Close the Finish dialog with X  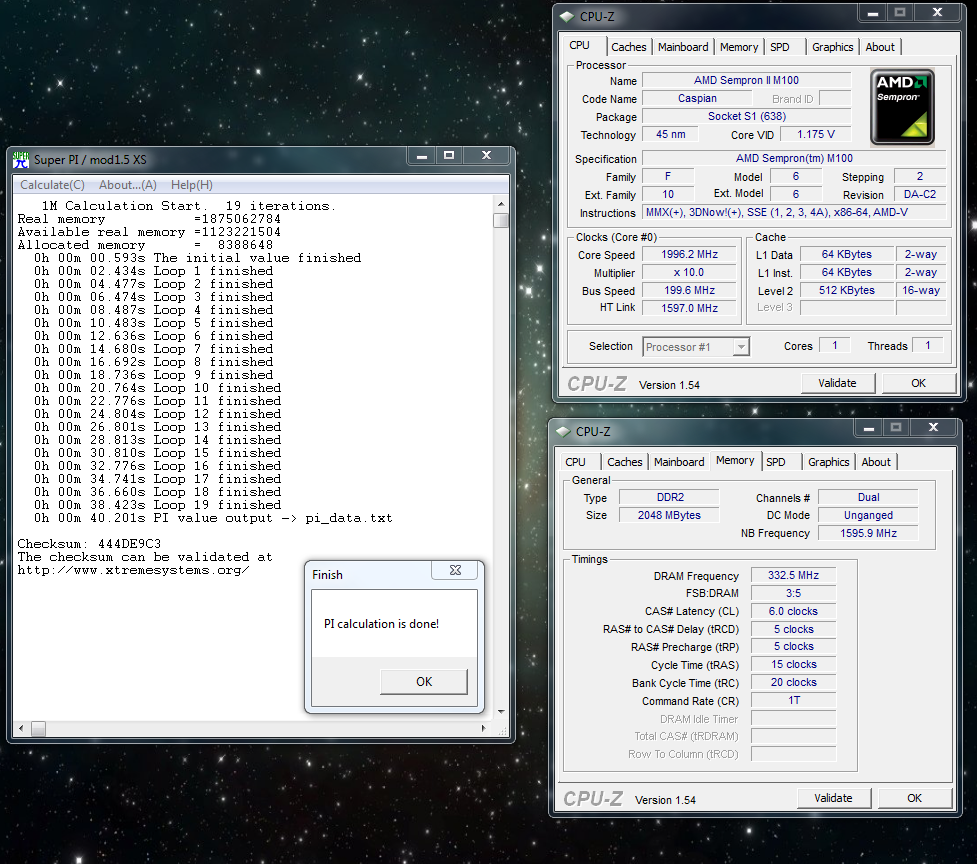click(x=455, y=570)
